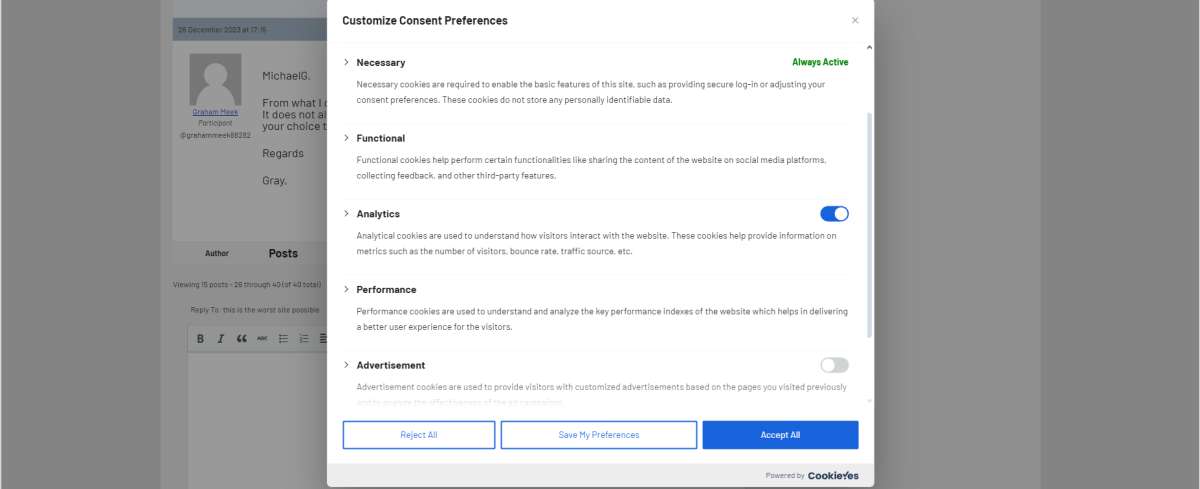Insert blockquote in reply editor

[x=241, y=339]
